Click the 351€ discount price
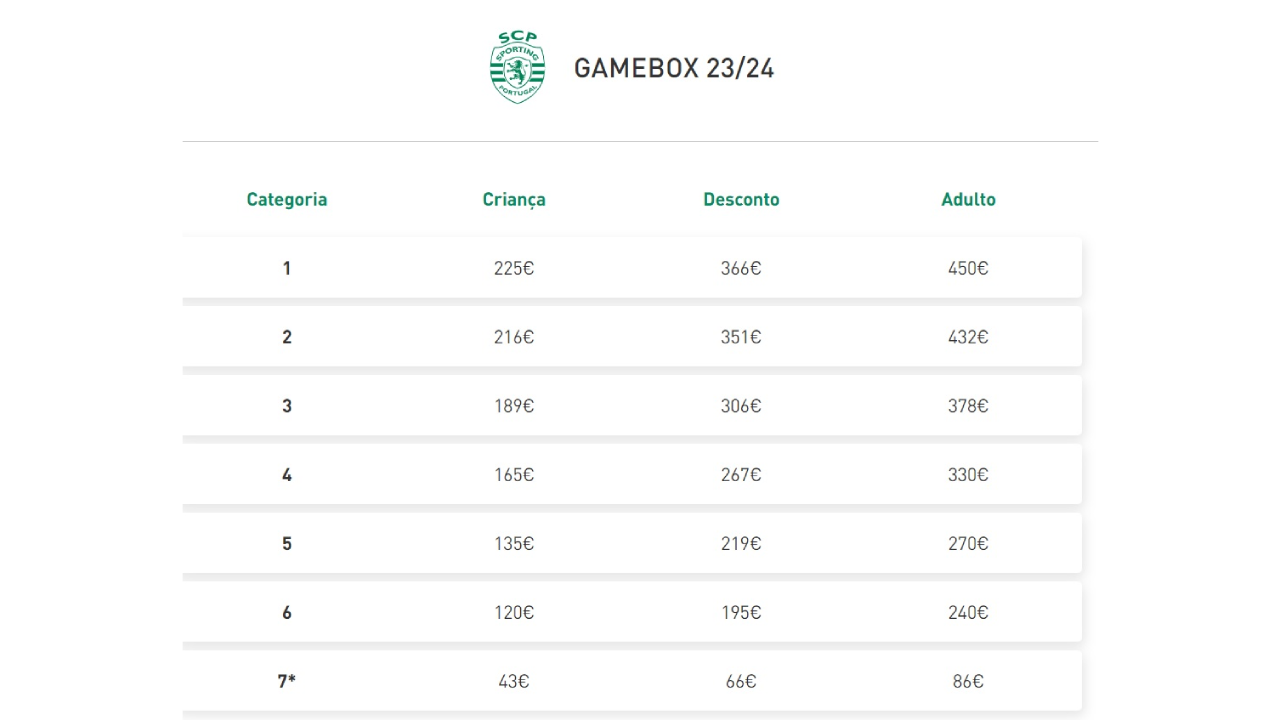 point(741,337)
